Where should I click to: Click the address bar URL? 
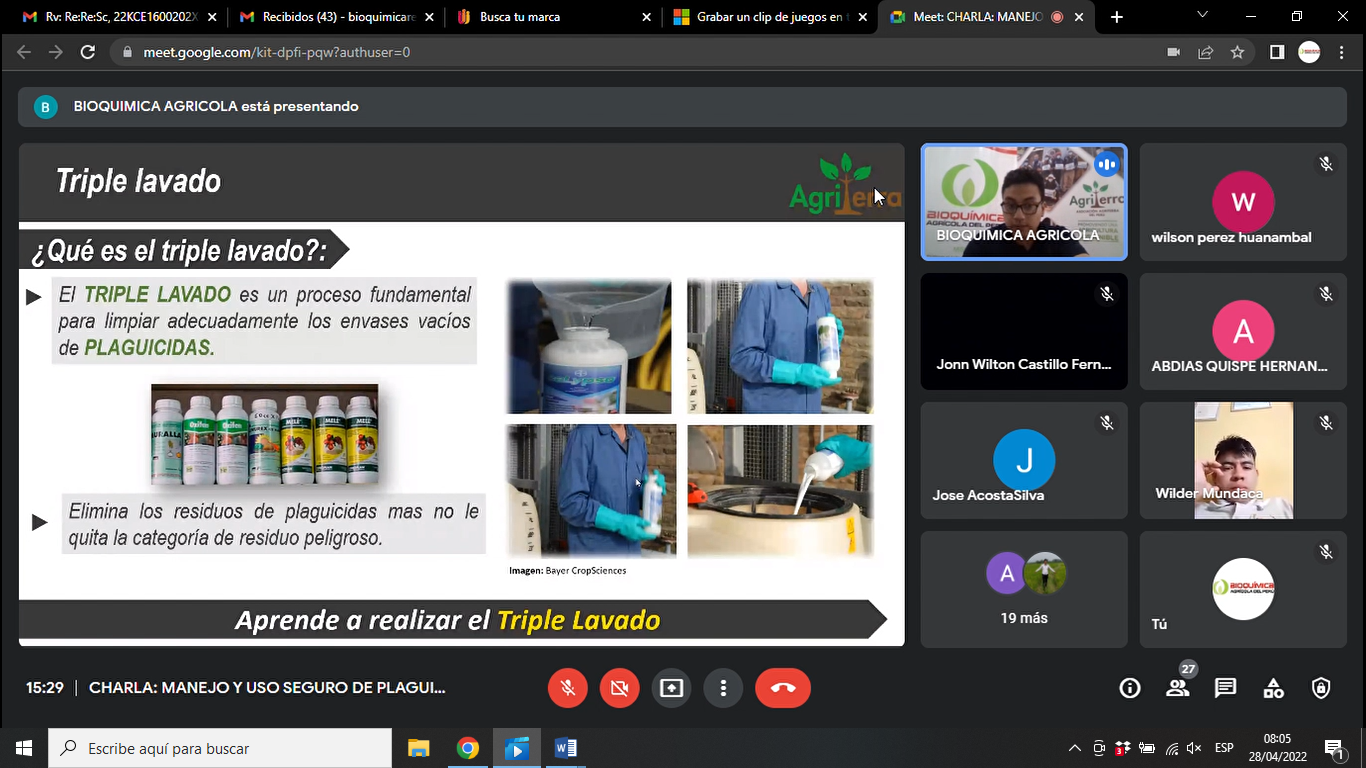[x=276, y=52]
